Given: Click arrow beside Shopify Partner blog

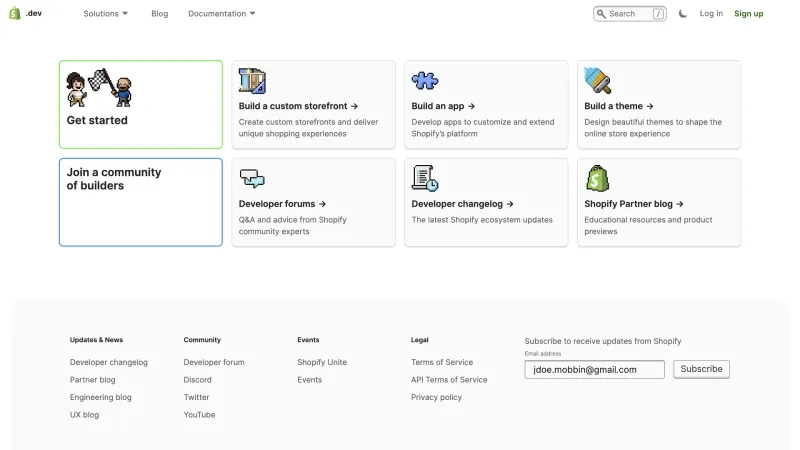Looking at the screenshot, I should pos(680,204).
